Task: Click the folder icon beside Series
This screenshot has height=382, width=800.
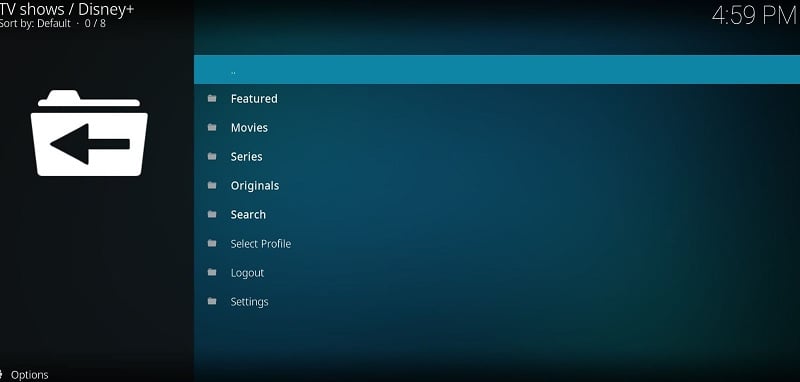Action: click(x=212, y=156)
